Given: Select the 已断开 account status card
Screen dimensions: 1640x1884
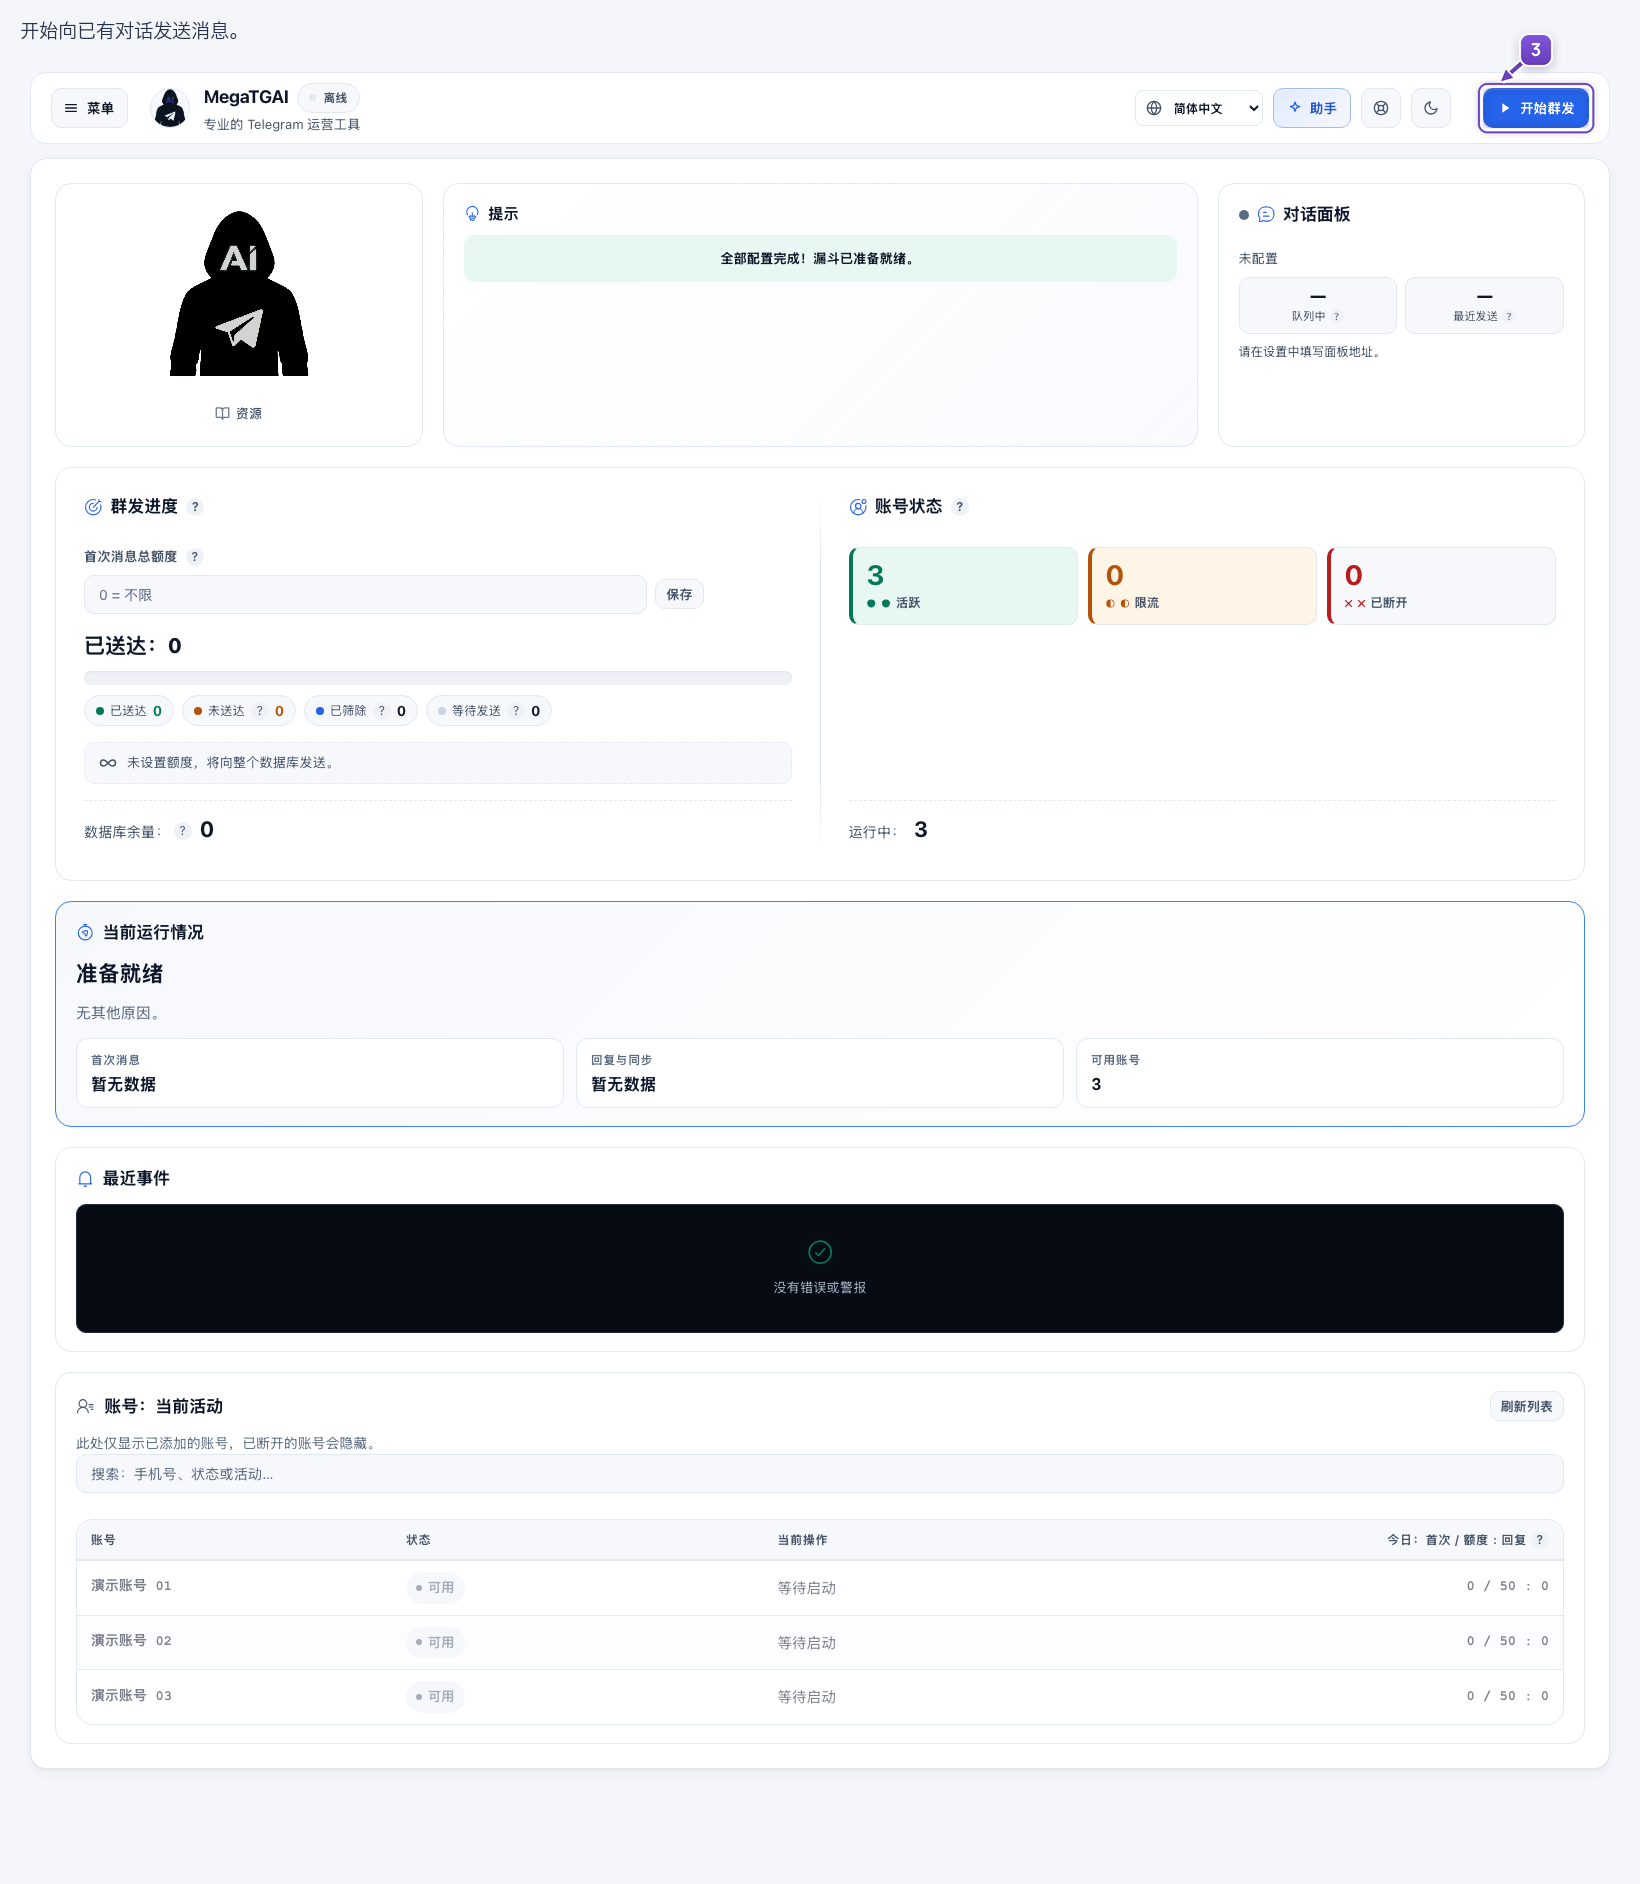Looking at the screenshot, I should [1441, 586].
